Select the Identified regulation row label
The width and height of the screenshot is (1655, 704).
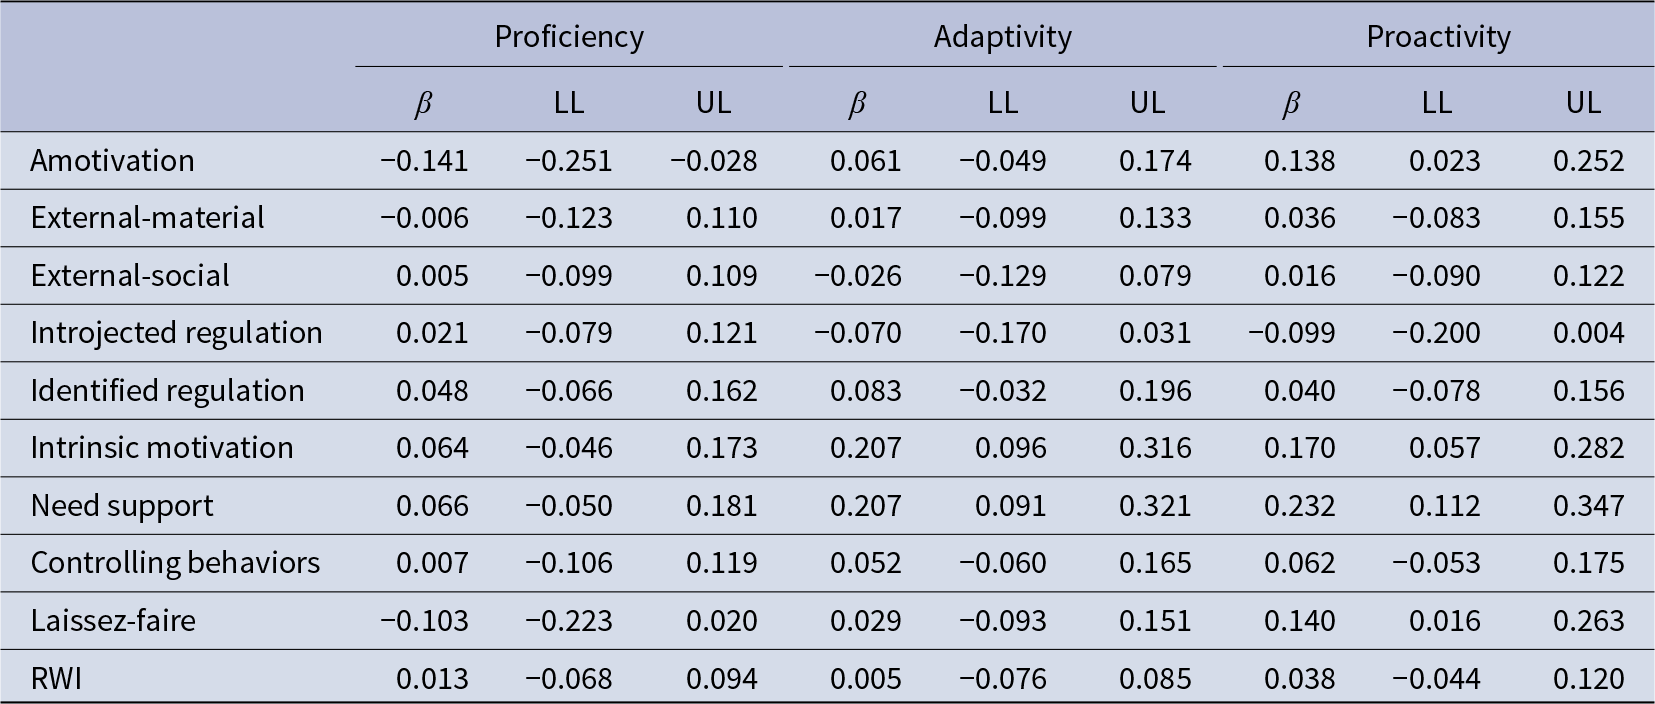coord(167,390)
